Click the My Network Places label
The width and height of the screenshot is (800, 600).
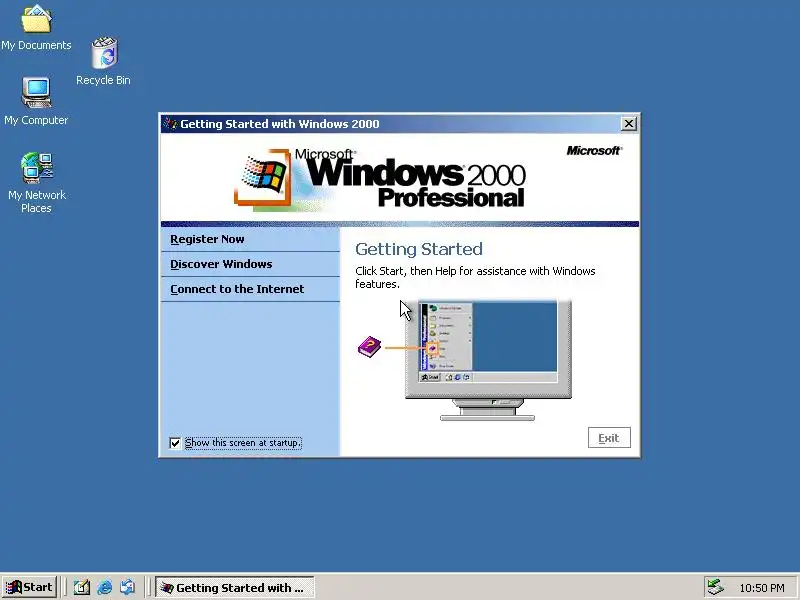pyautogui.click(x=37, y=202)
